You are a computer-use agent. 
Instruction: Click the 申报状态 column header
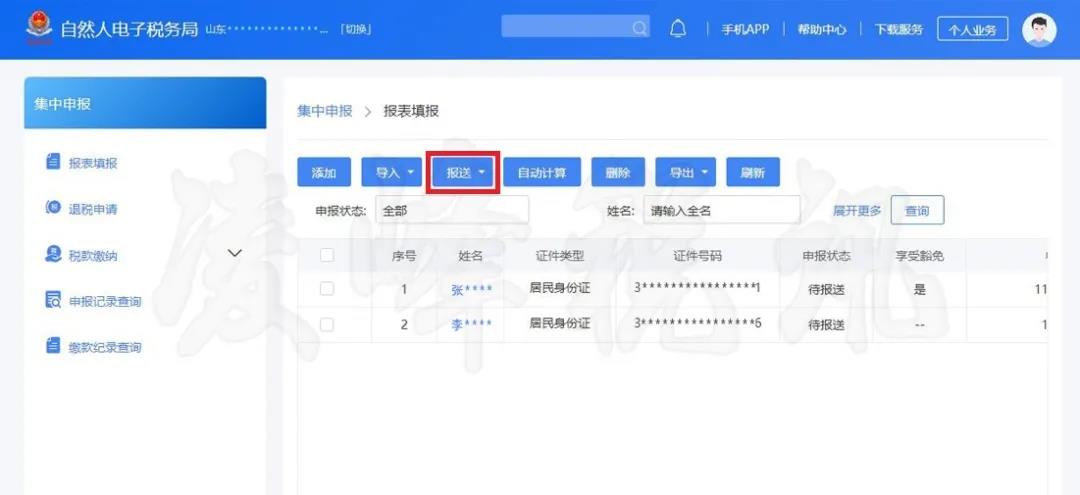click(x=826, y=256)
